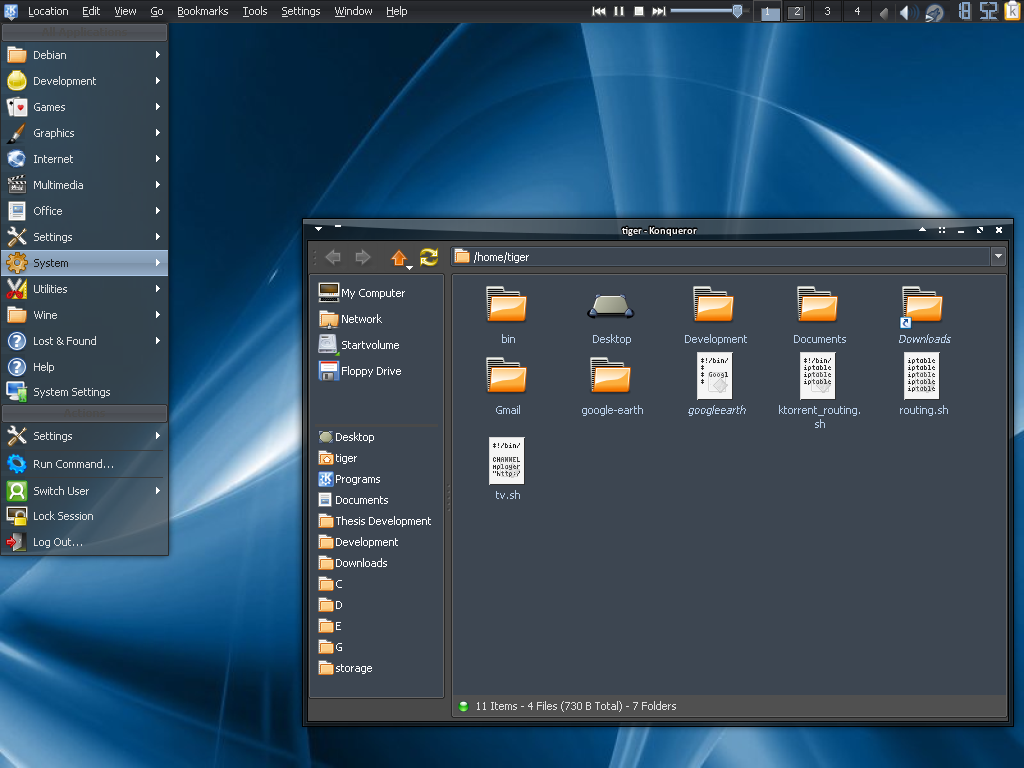The image size is (1024, 768).
Task: Open the Wine submenu
Action: (84, 315)
